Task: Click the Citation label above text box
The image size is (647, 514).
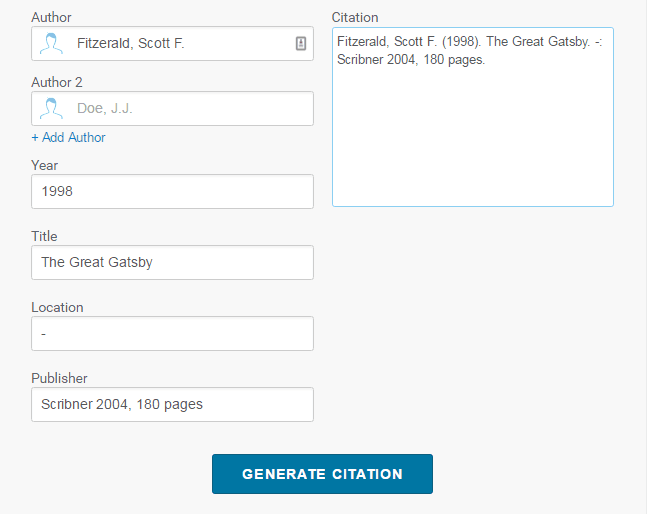Action: tap(355, 18)
